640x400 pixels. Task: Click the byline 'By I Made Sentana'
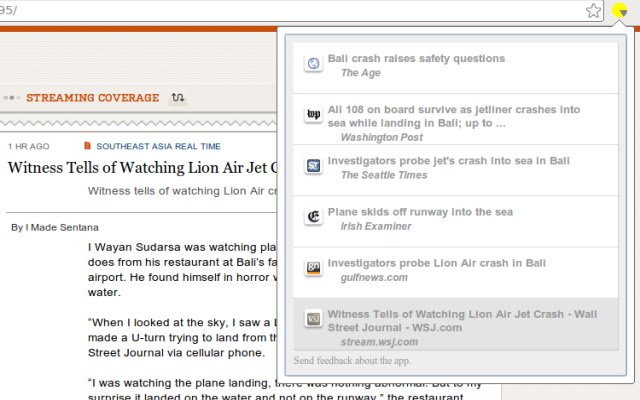click(55, 227)
